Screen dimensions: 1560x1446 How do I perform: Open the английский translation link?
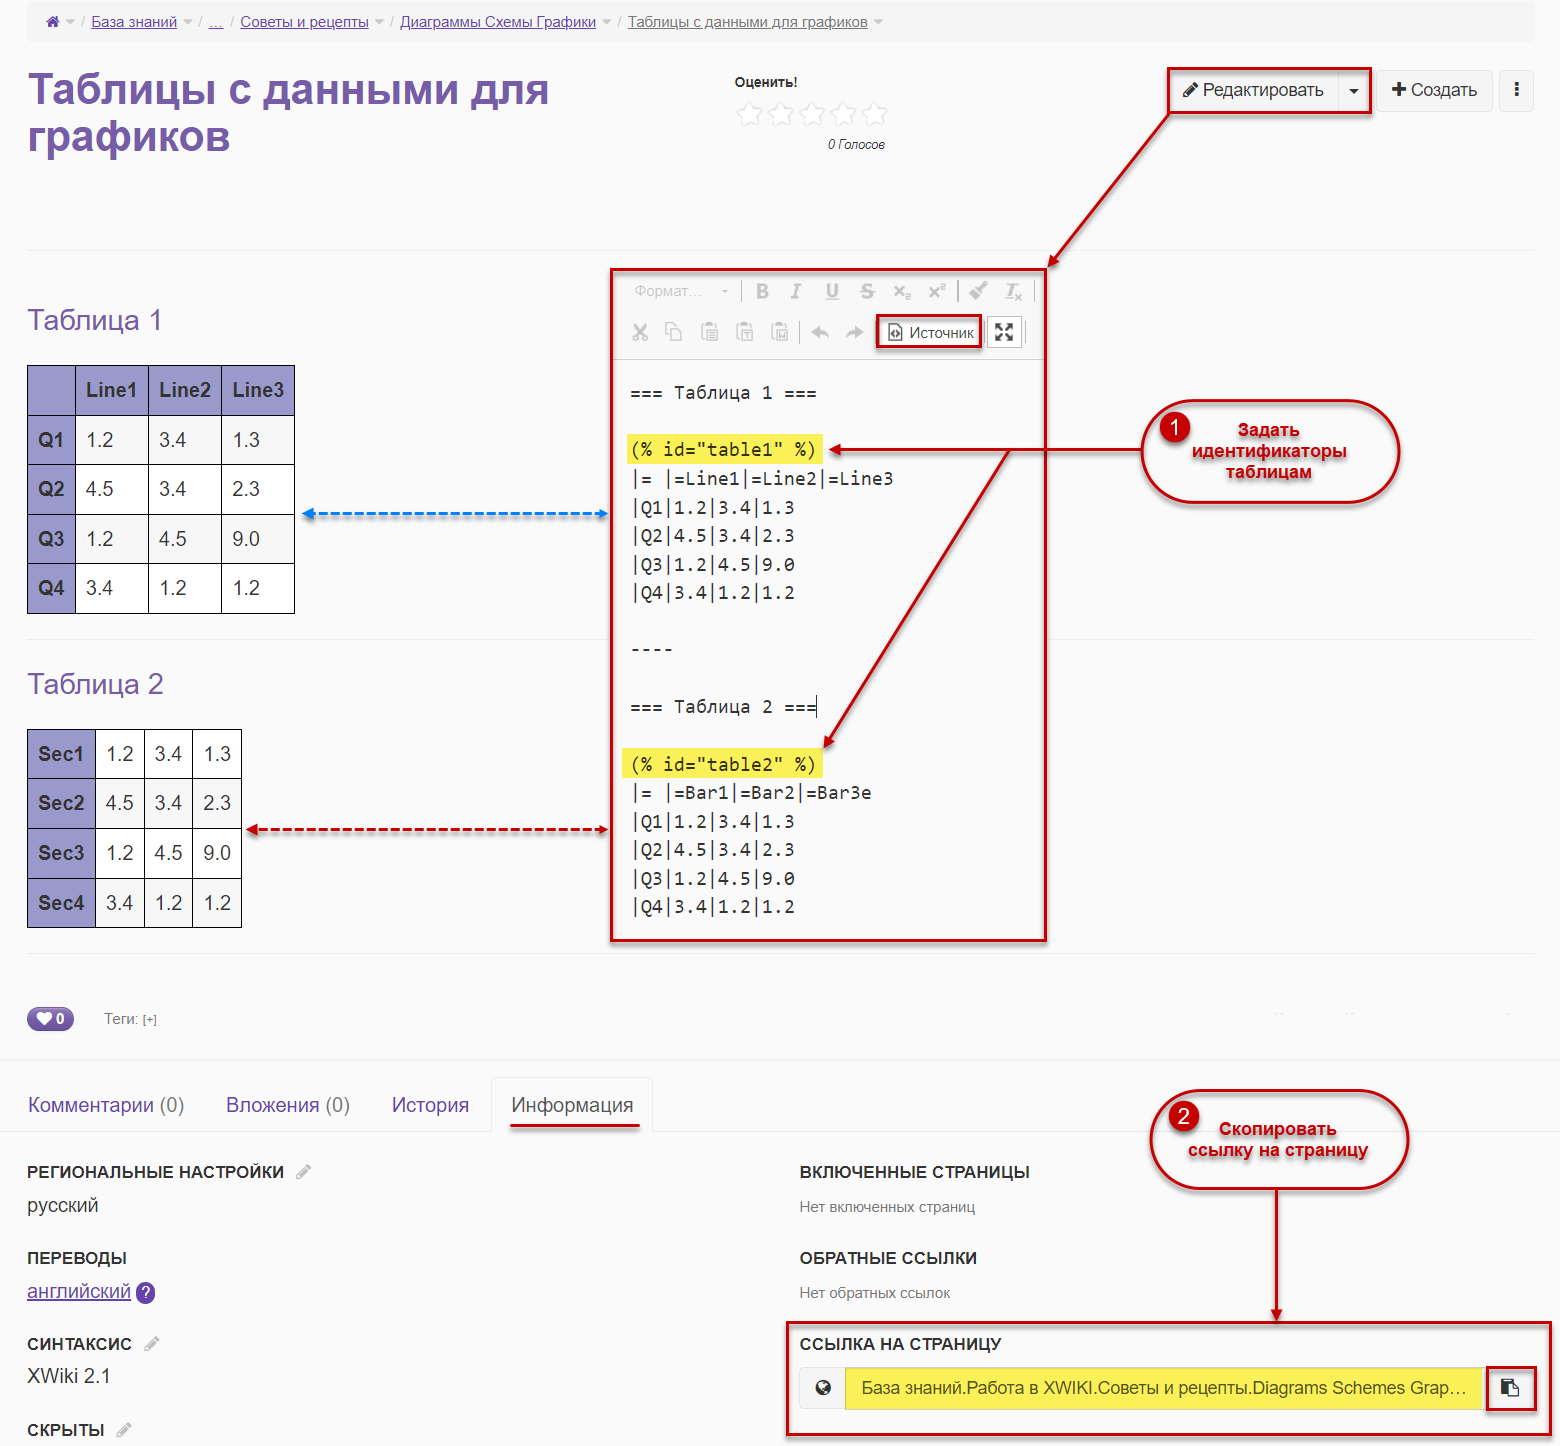79,1292
